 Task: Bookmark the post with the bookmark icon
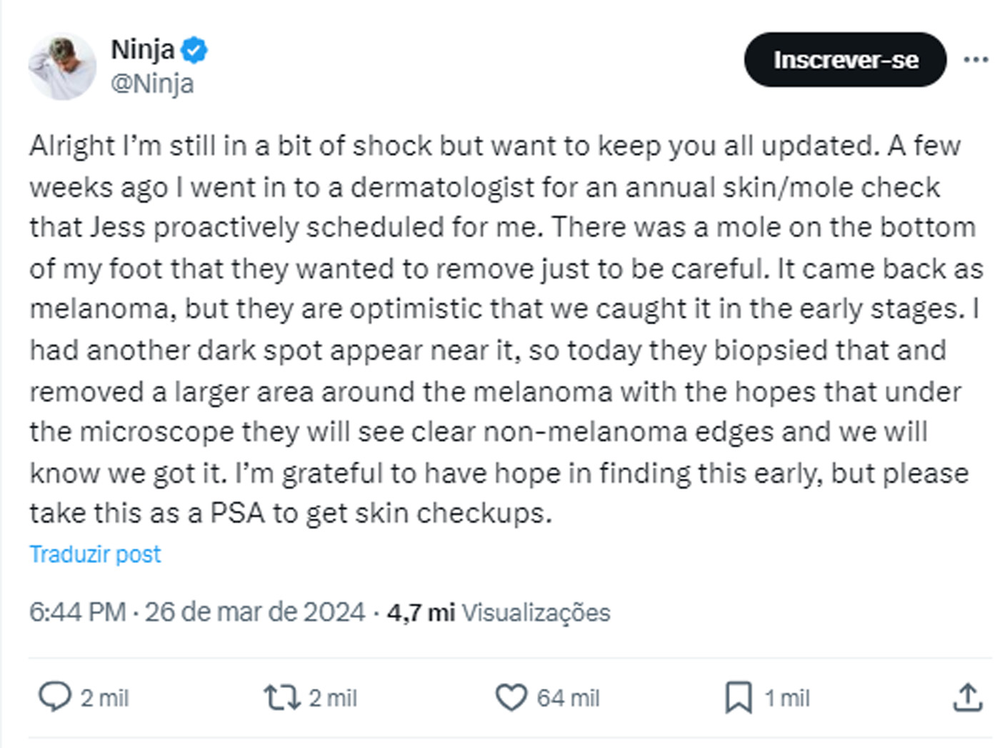[x=738, y=697]
